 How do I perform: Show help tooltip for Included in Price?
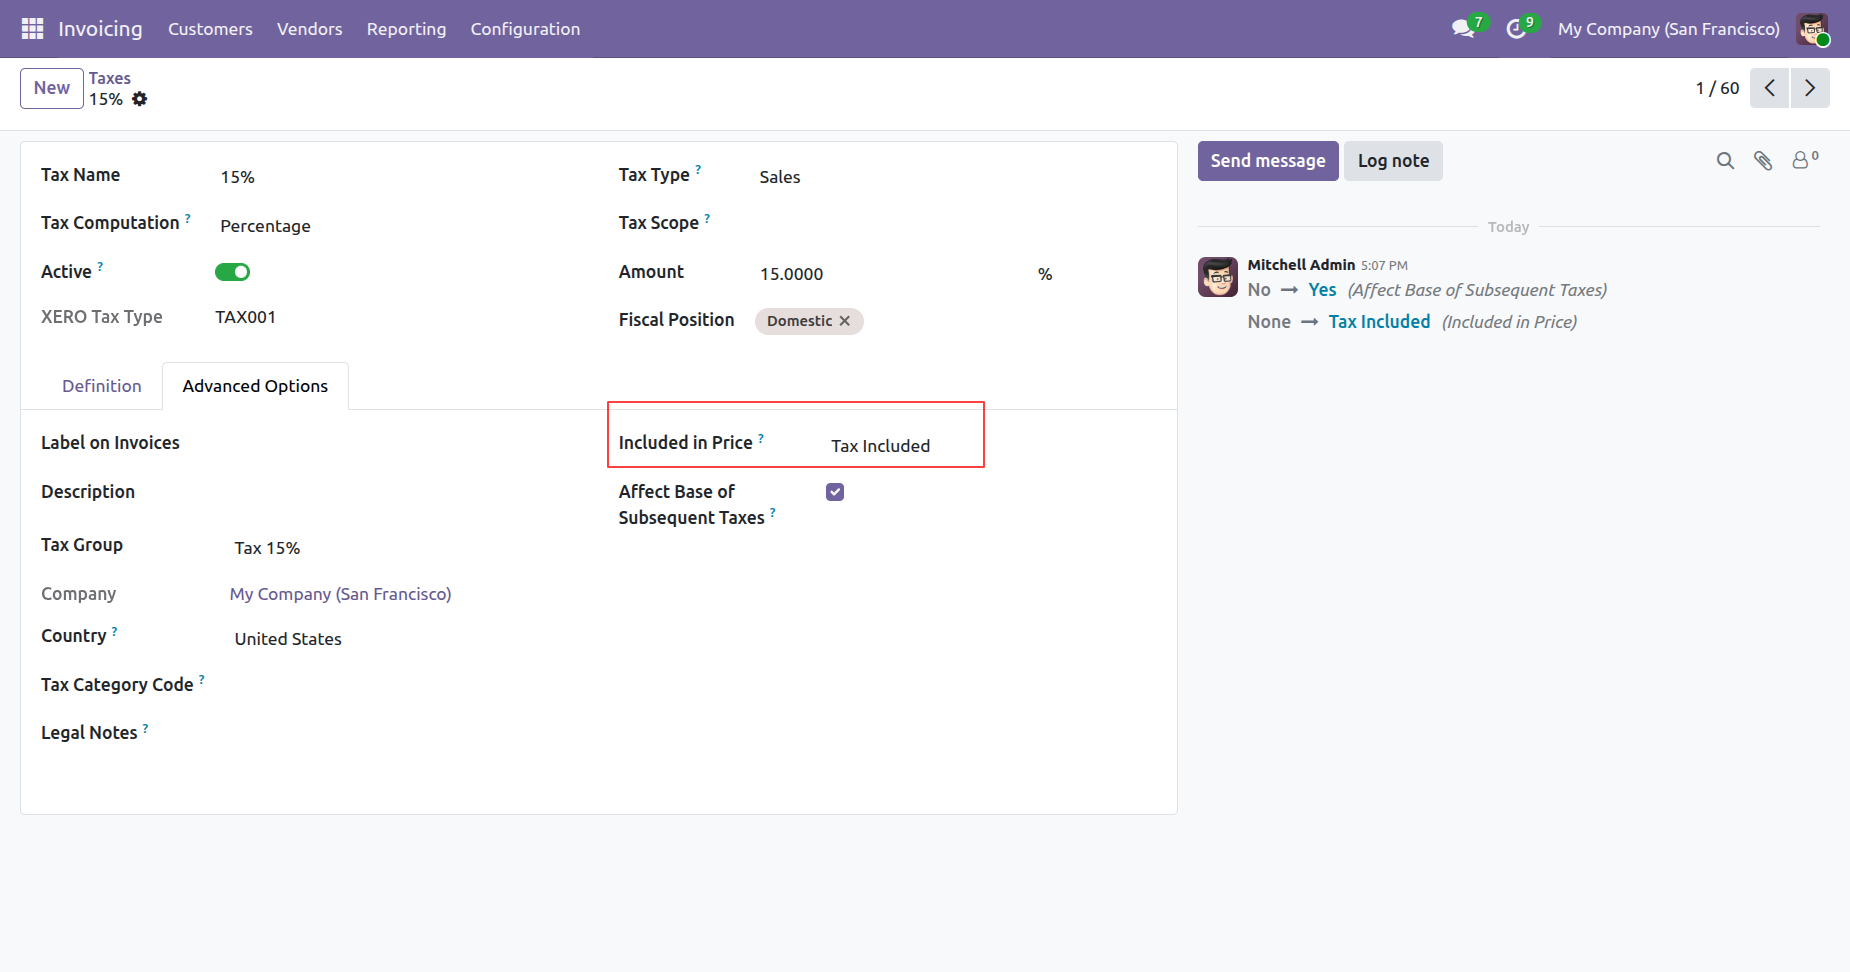click(761, 437)
